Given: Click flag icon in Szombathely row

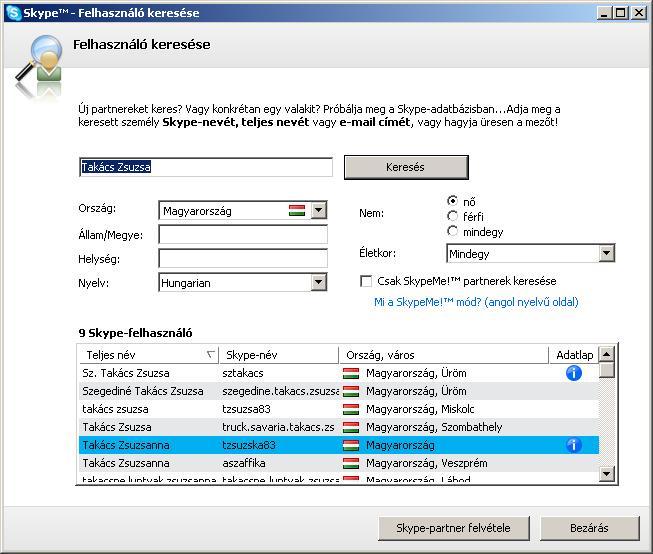Looking at the screenshot, I should coord(351,427).
